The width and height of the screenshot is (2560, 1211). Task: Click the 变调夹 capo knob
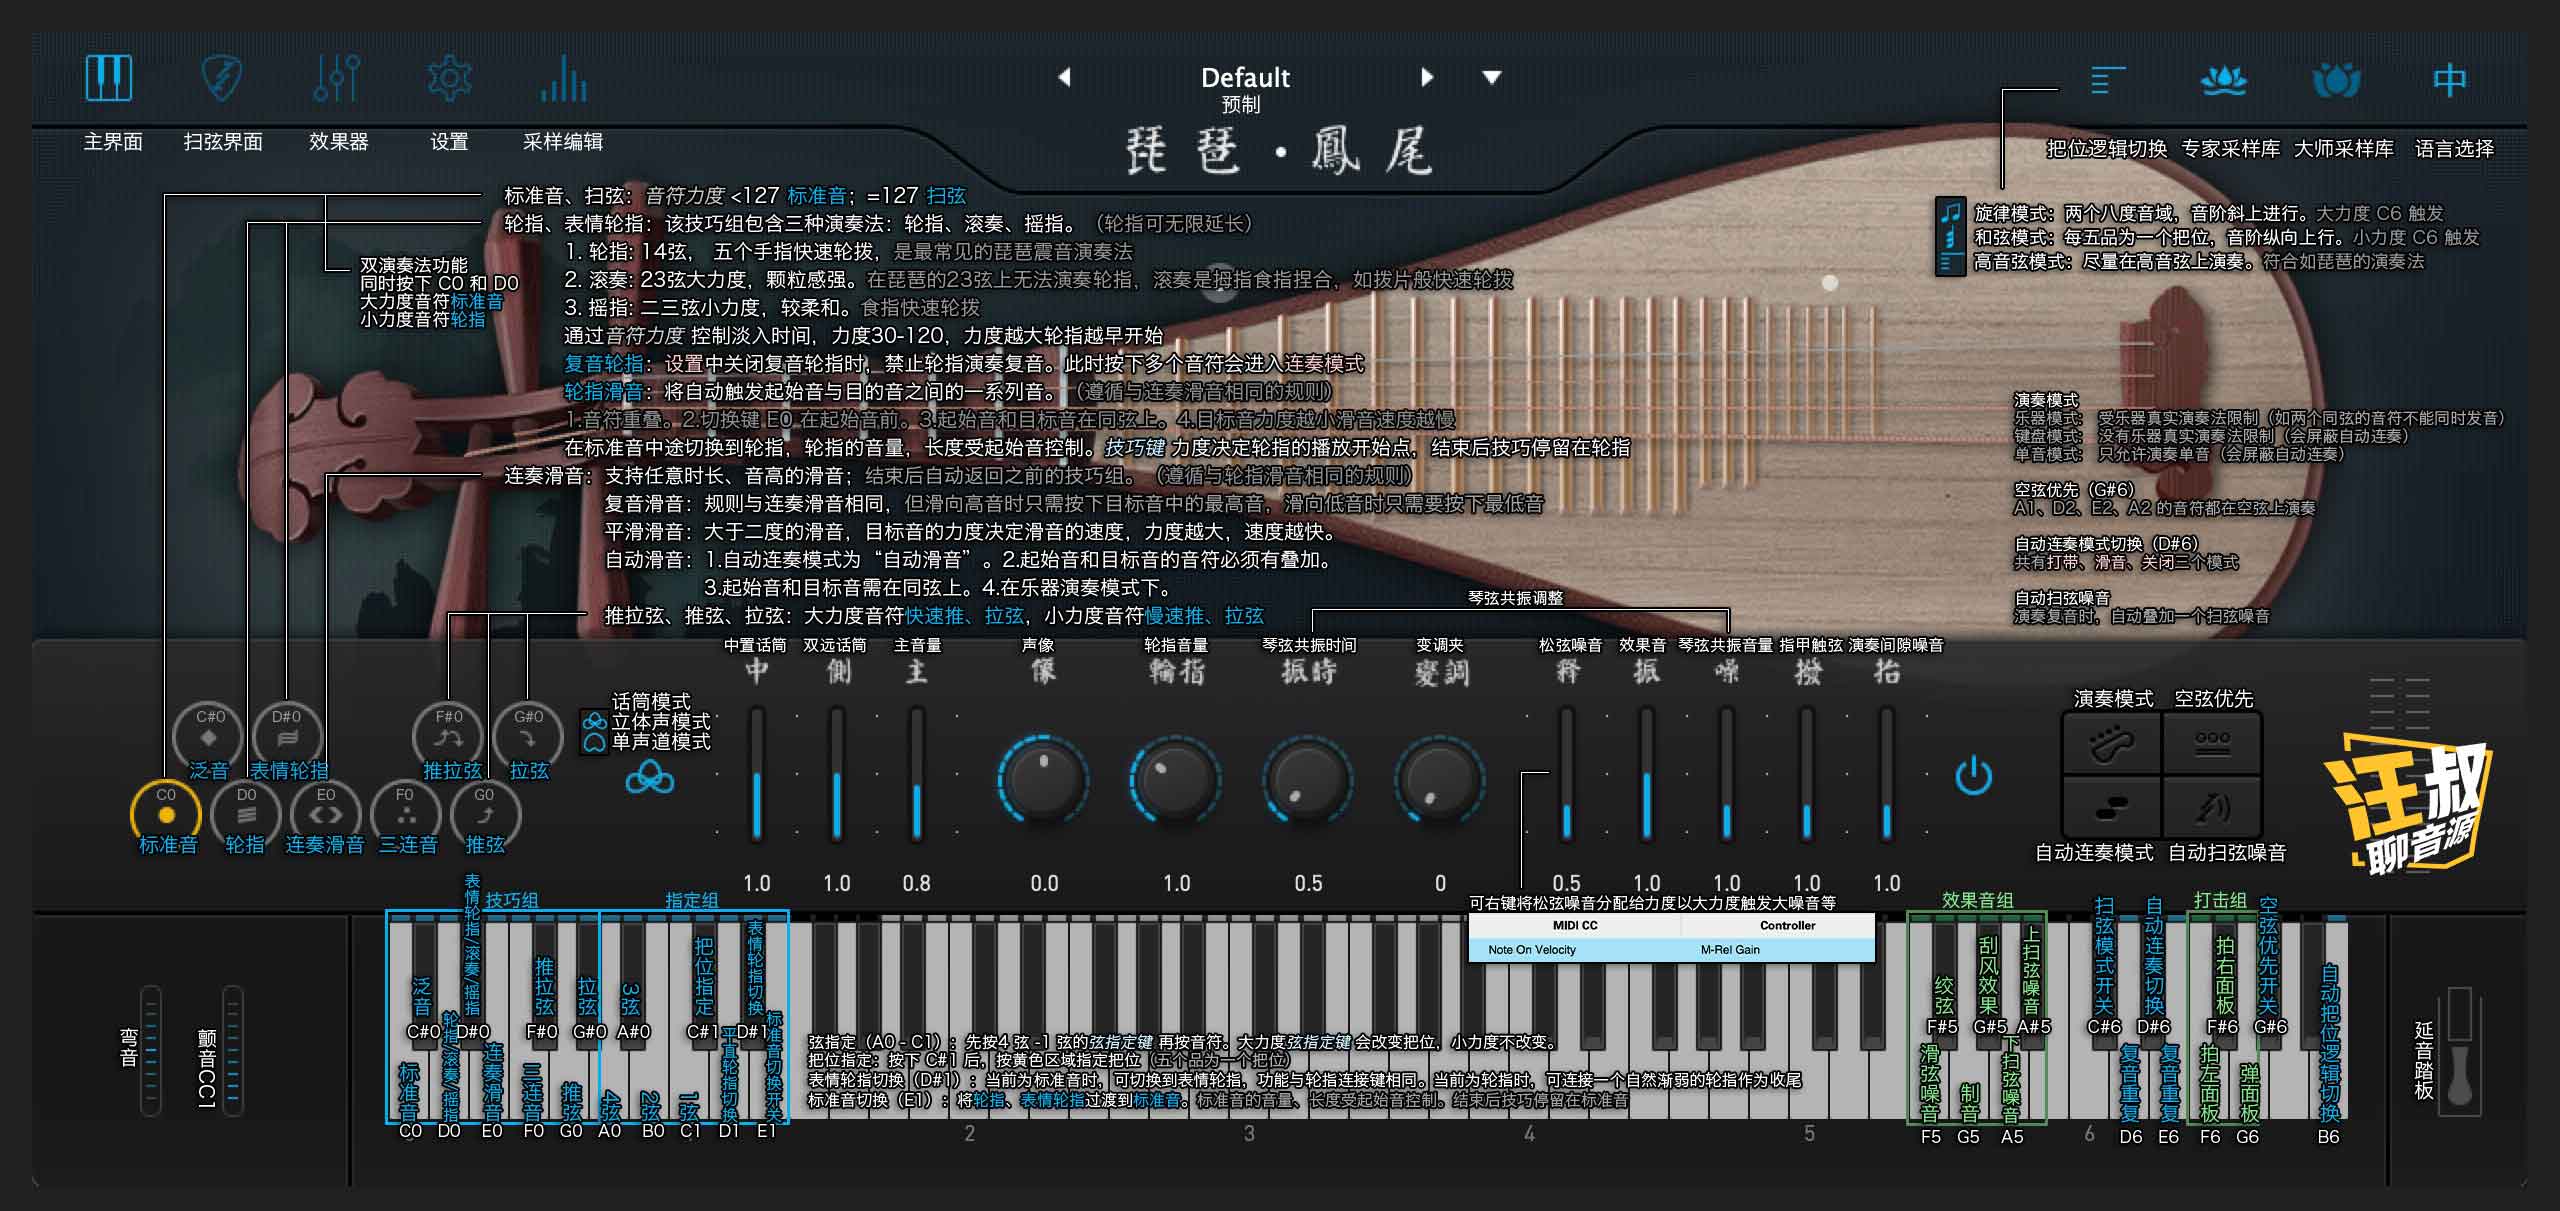(x=1440, y=779)
